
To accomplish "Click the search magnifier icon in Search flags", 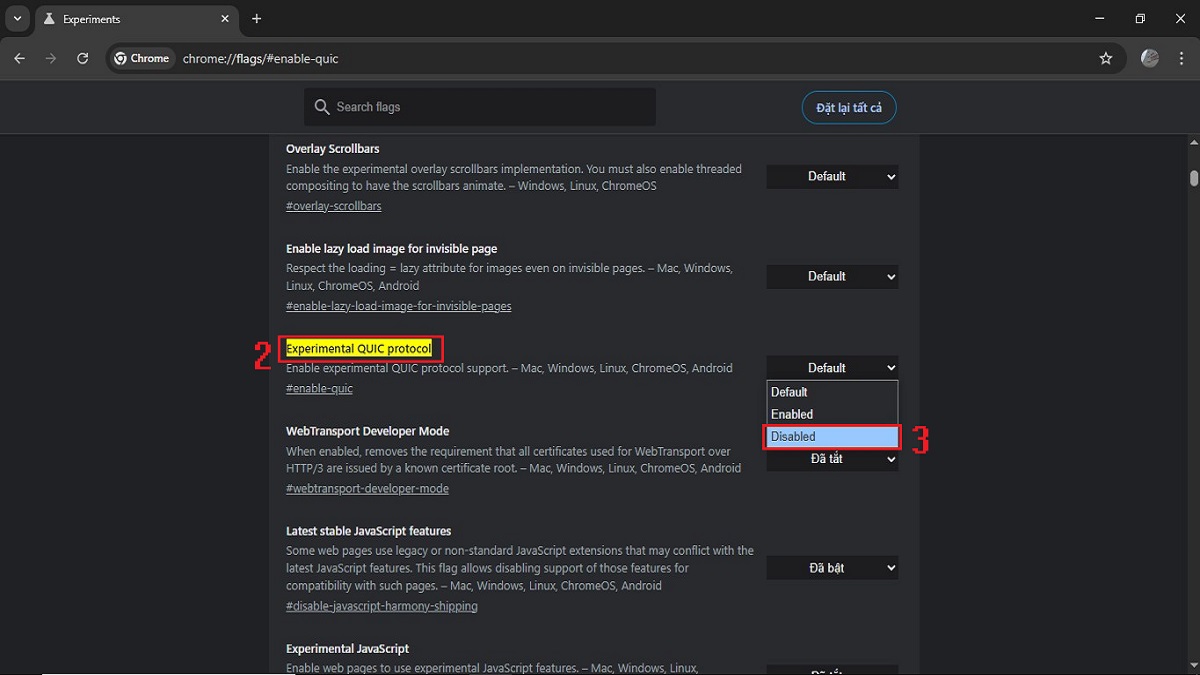I will (x=322, y=107).
